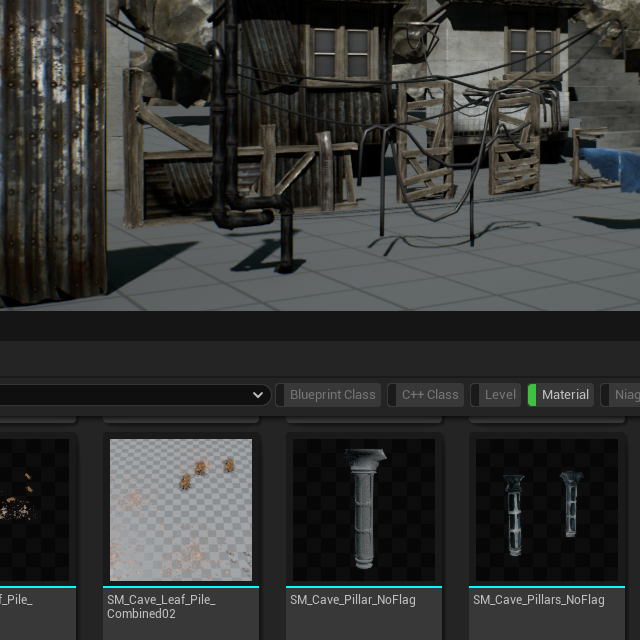The image size is (640, 640).
Task: Click the SM_Cave_Pillars_NoFlag name label
Action: click(538, 600)
